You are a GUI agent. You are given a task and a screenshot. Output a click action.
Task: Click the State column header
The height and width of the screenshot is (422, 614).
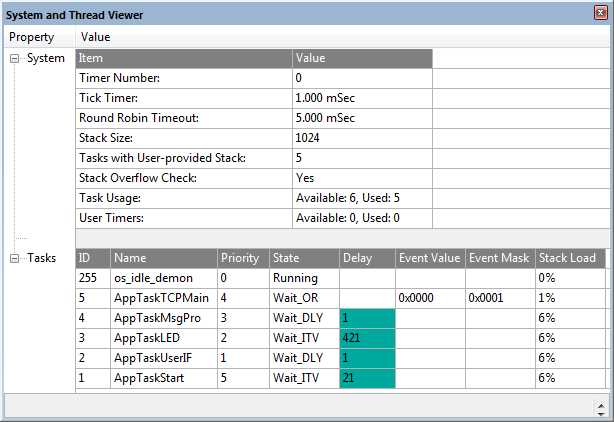tap(304, 258)
